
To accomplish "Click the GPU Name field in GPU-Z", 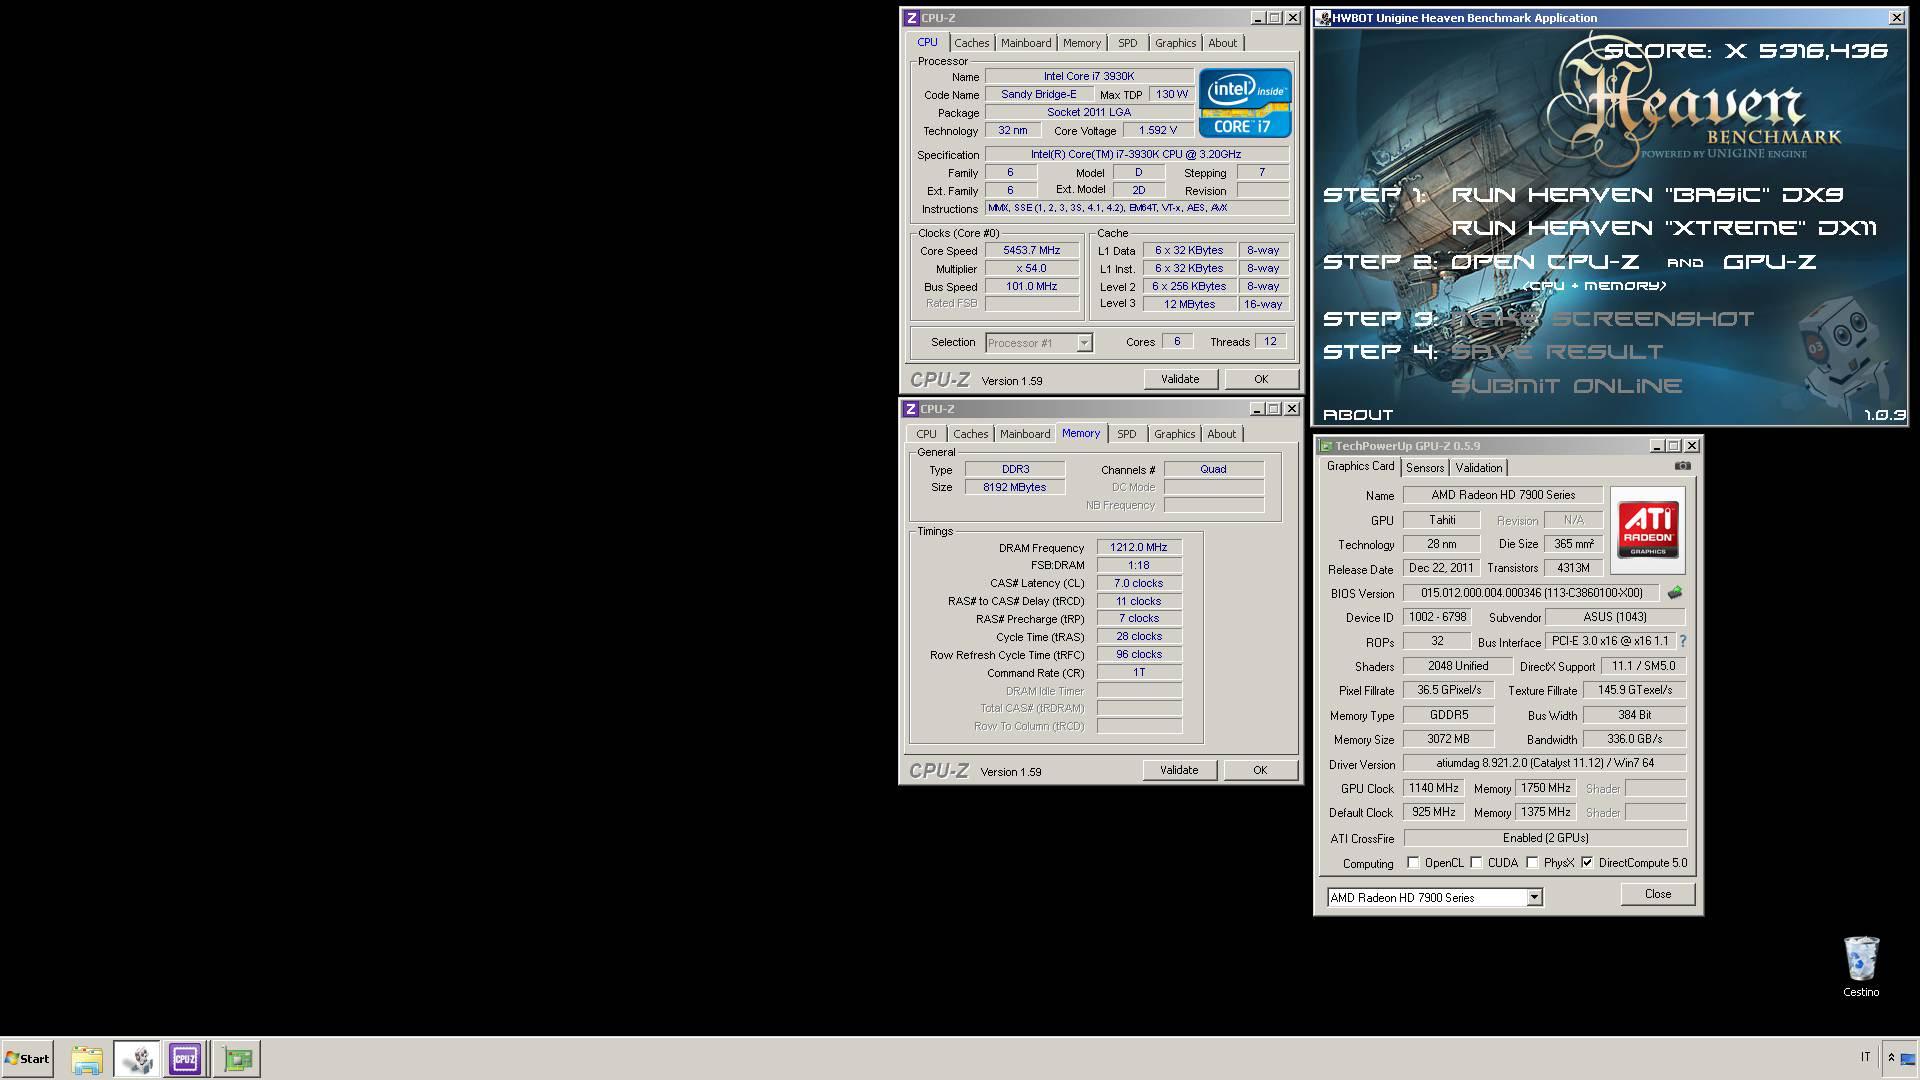I will 1503,495.
